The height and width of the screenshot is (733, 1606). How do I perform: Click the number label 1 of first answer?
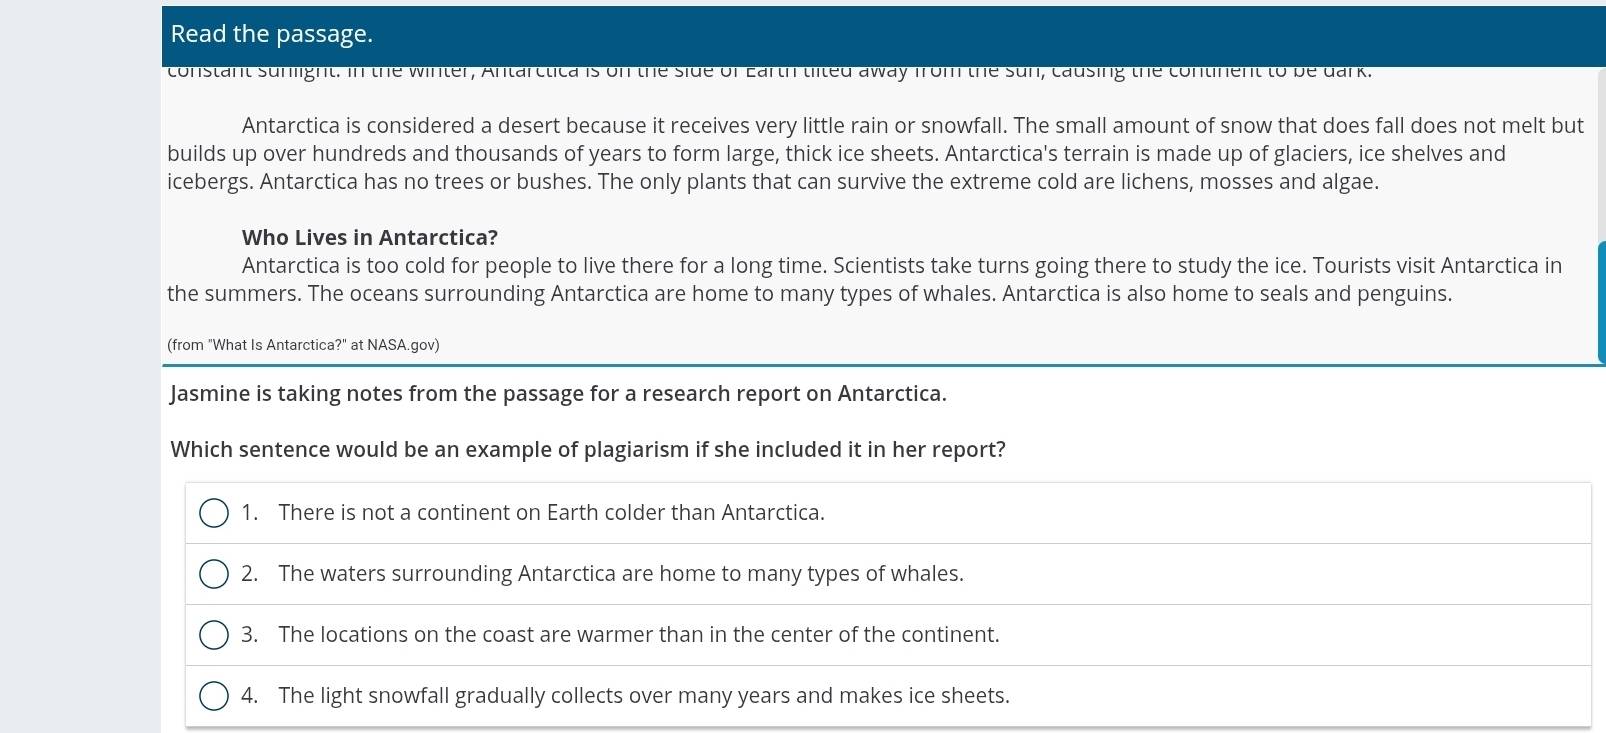click(x=249, y=513)
